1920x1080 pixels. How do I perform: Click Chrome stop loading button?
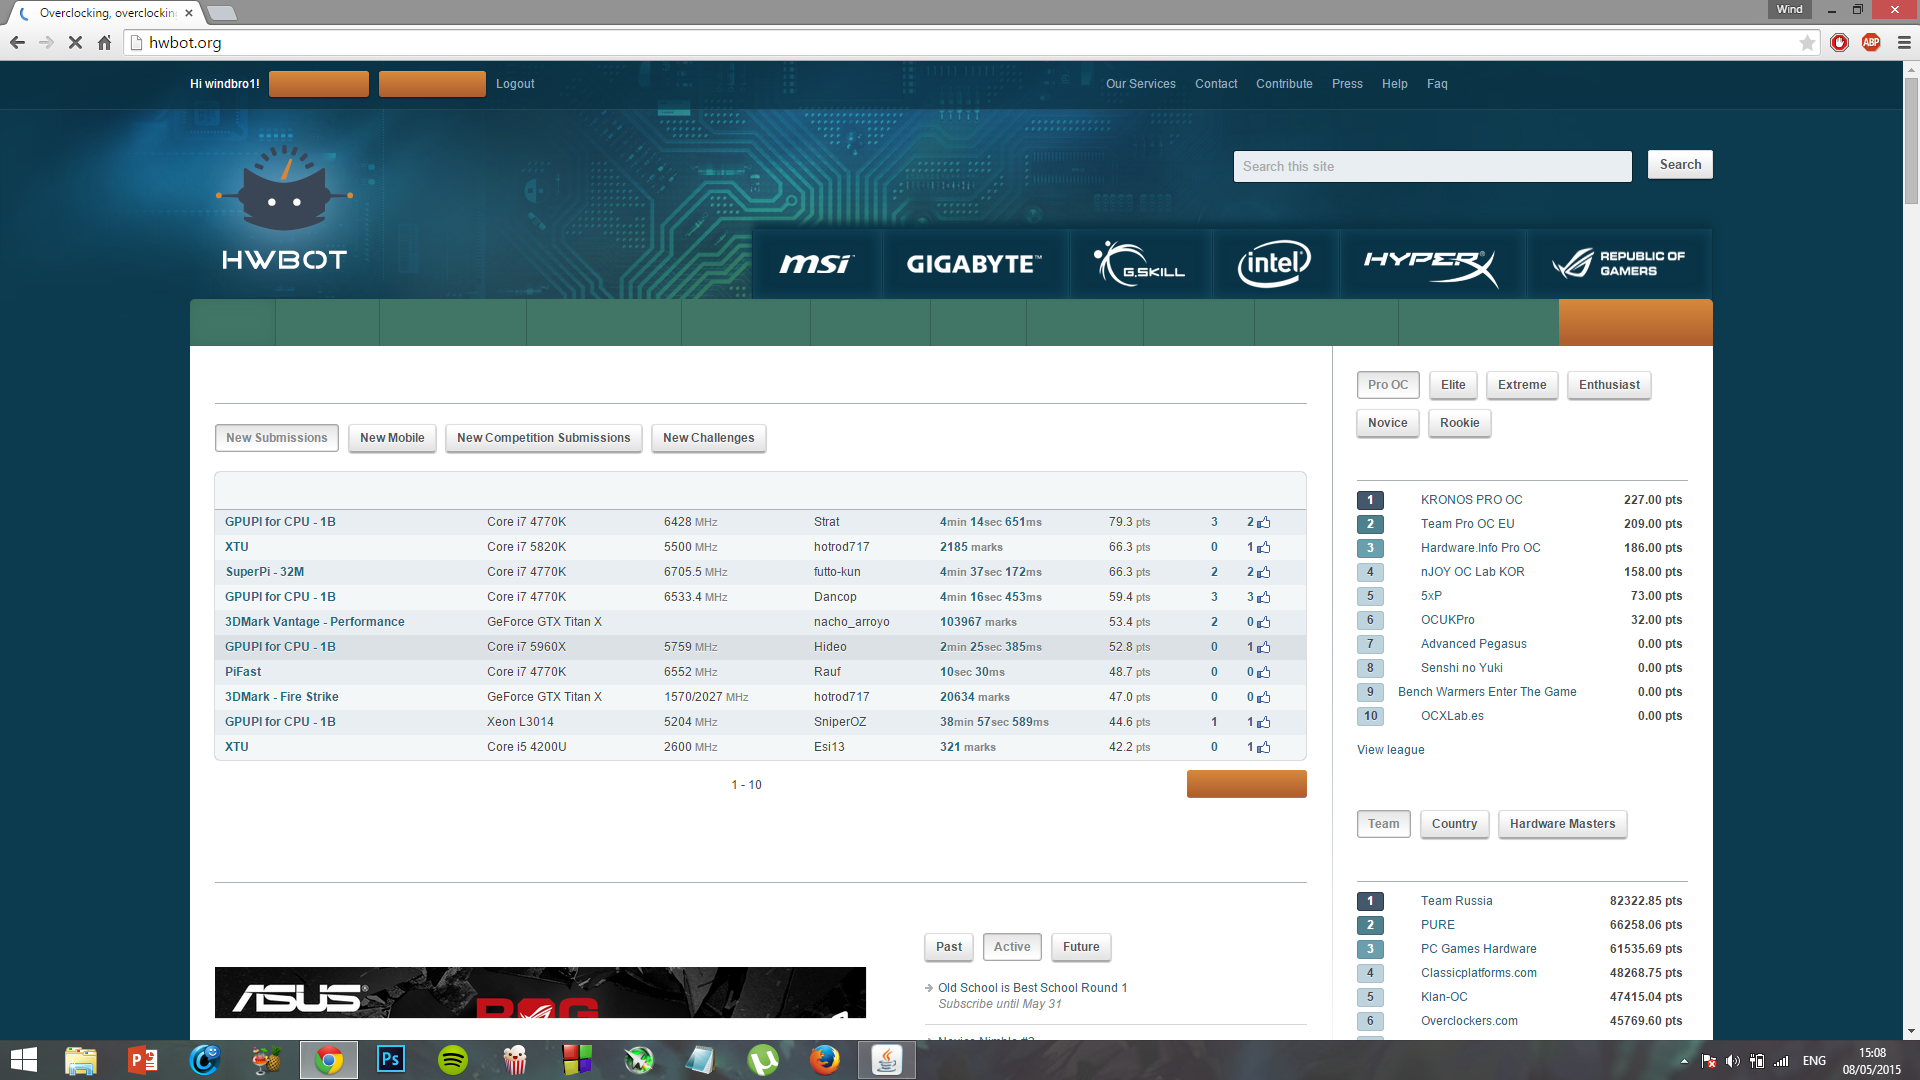pos(75,43)
